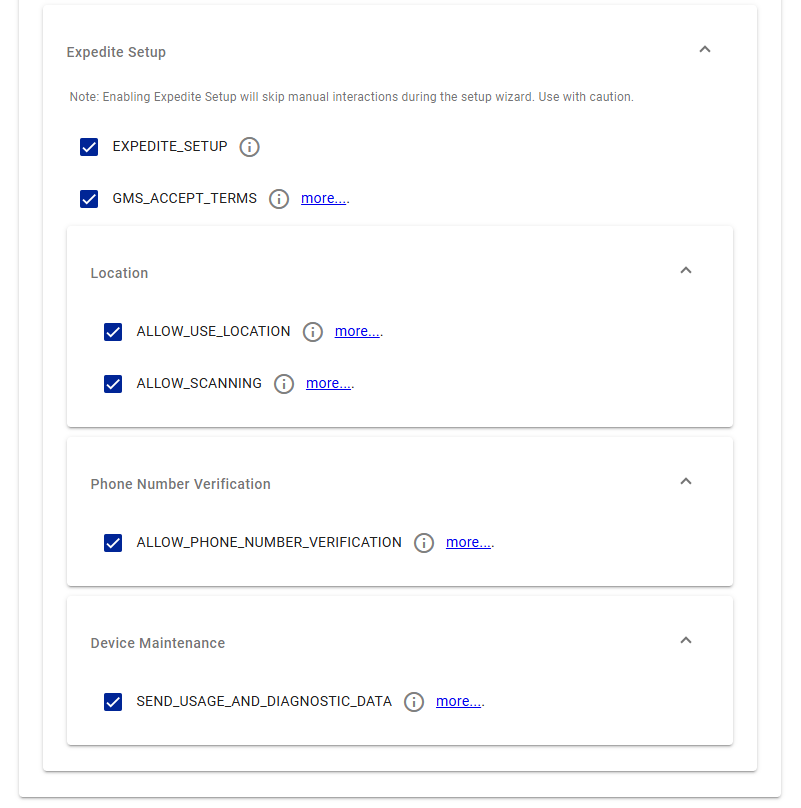Follow the more link for ALLOW_USE_LOCATION
This screenshot has width=801, height=808.
[357, 331]
